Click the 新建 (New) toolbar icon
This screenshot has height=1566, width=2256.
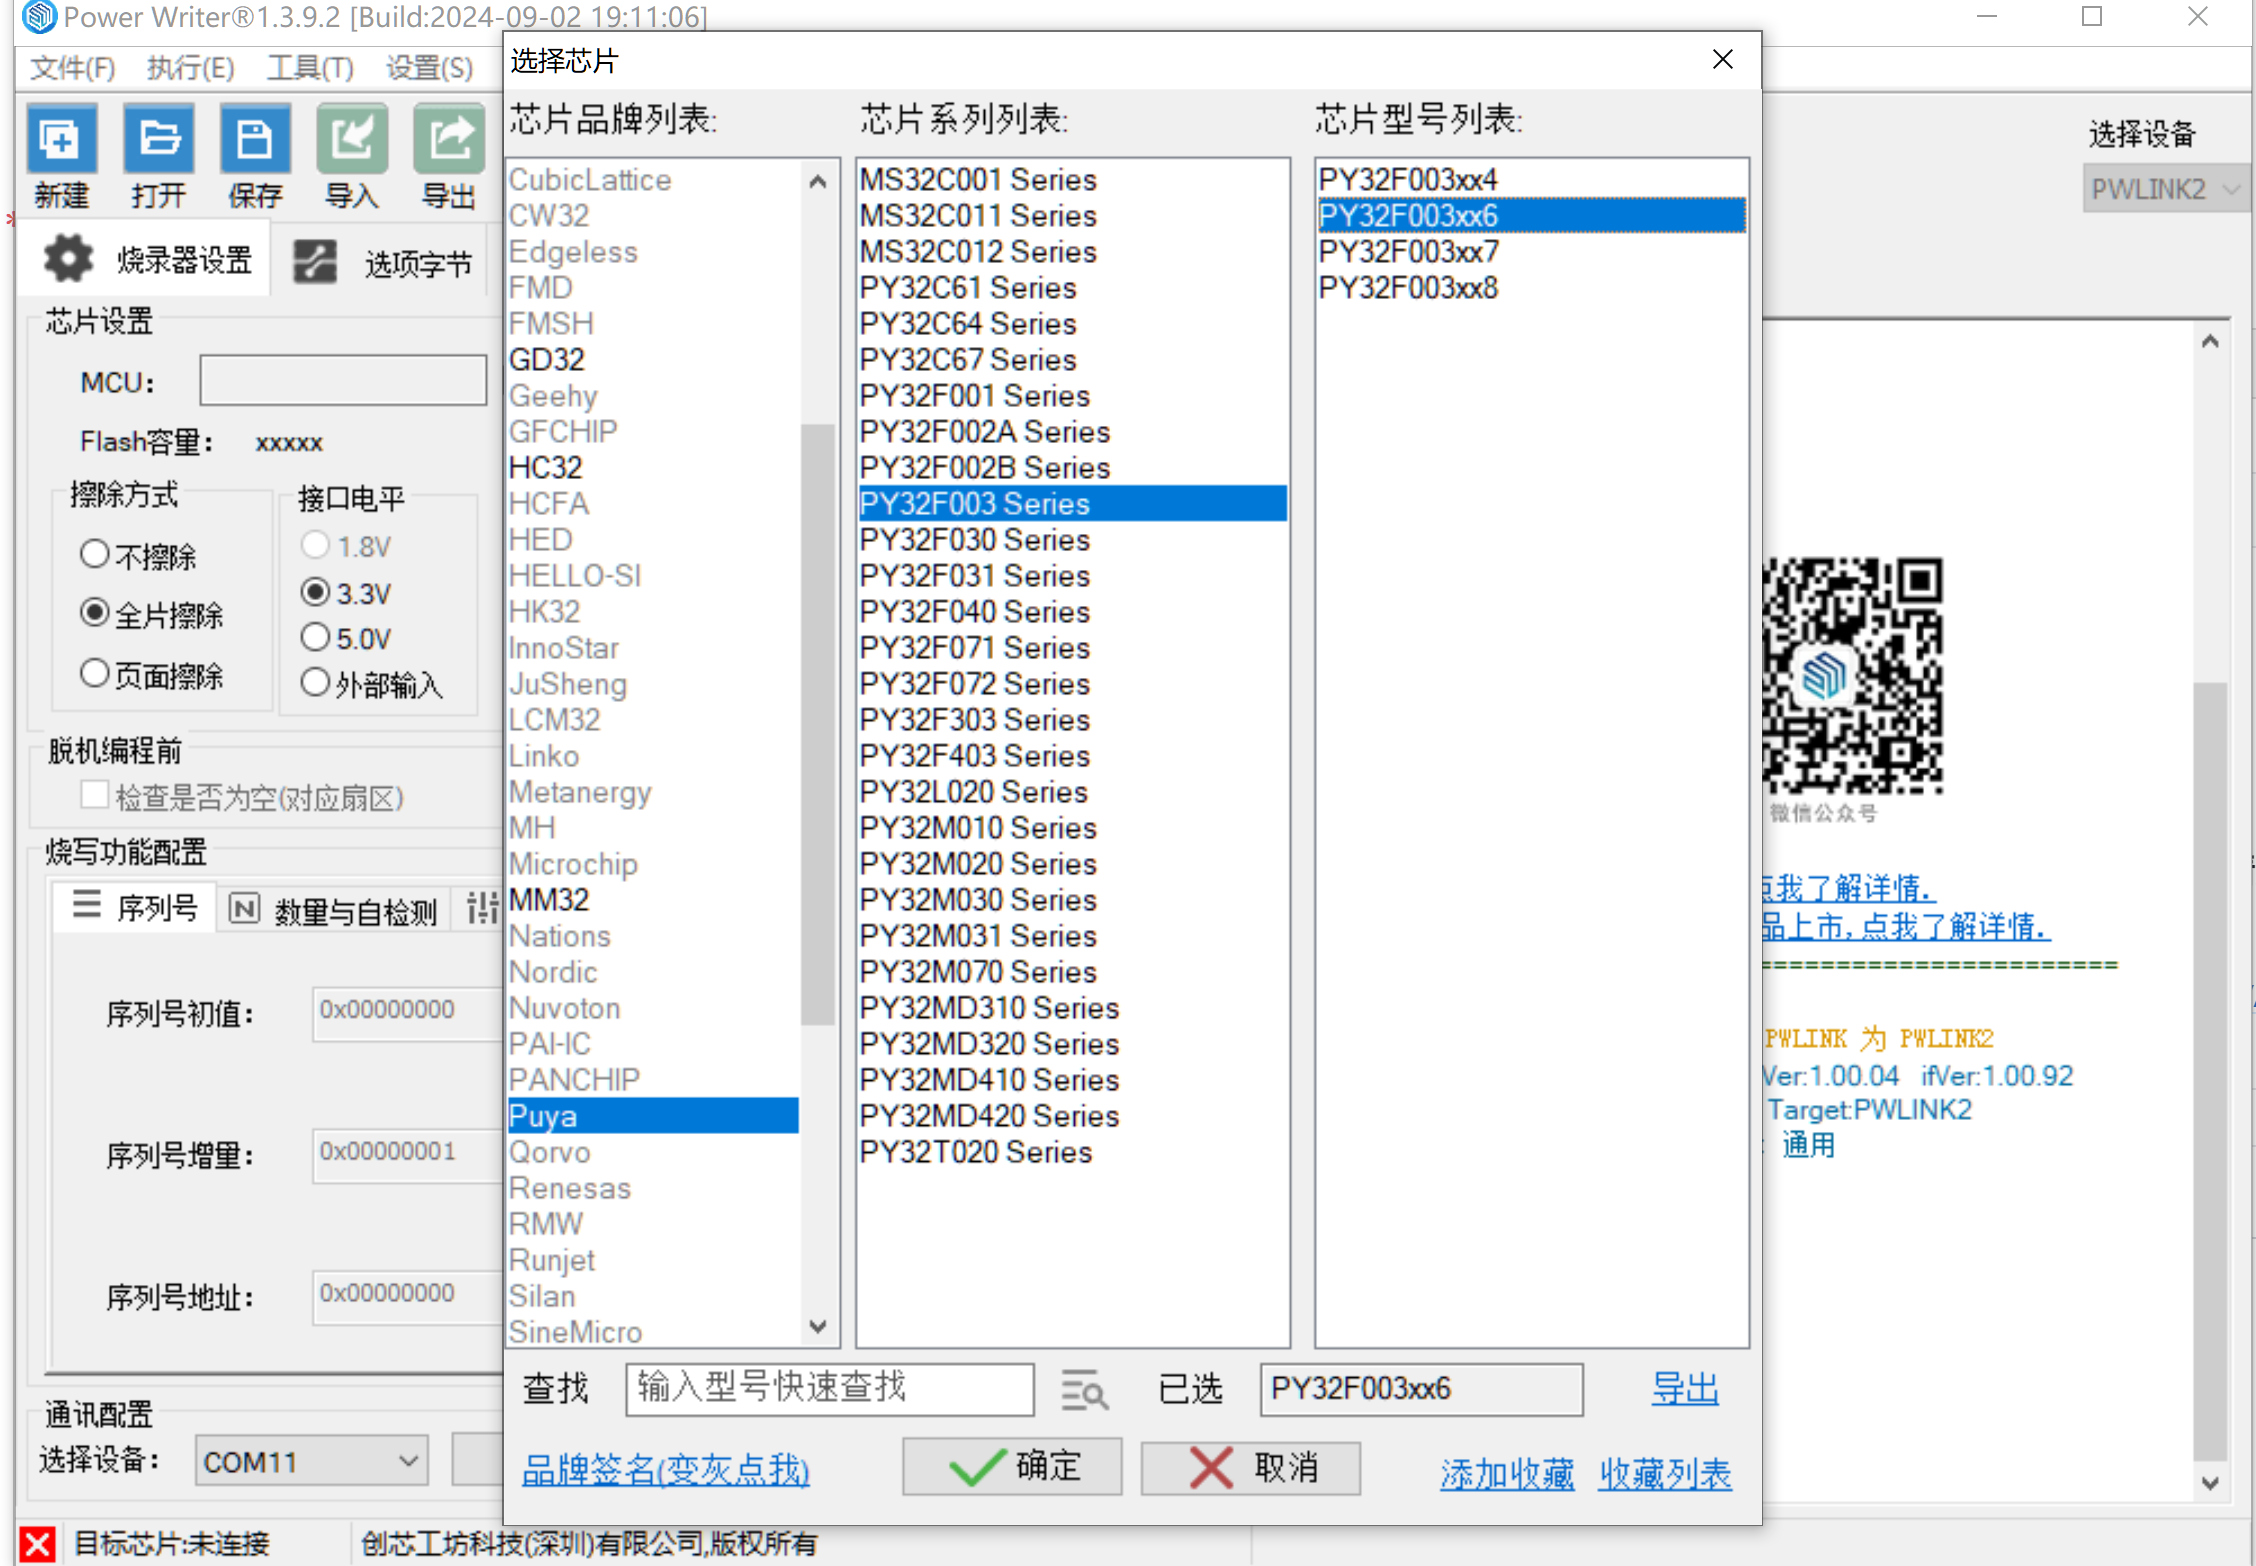click(61, 139)
